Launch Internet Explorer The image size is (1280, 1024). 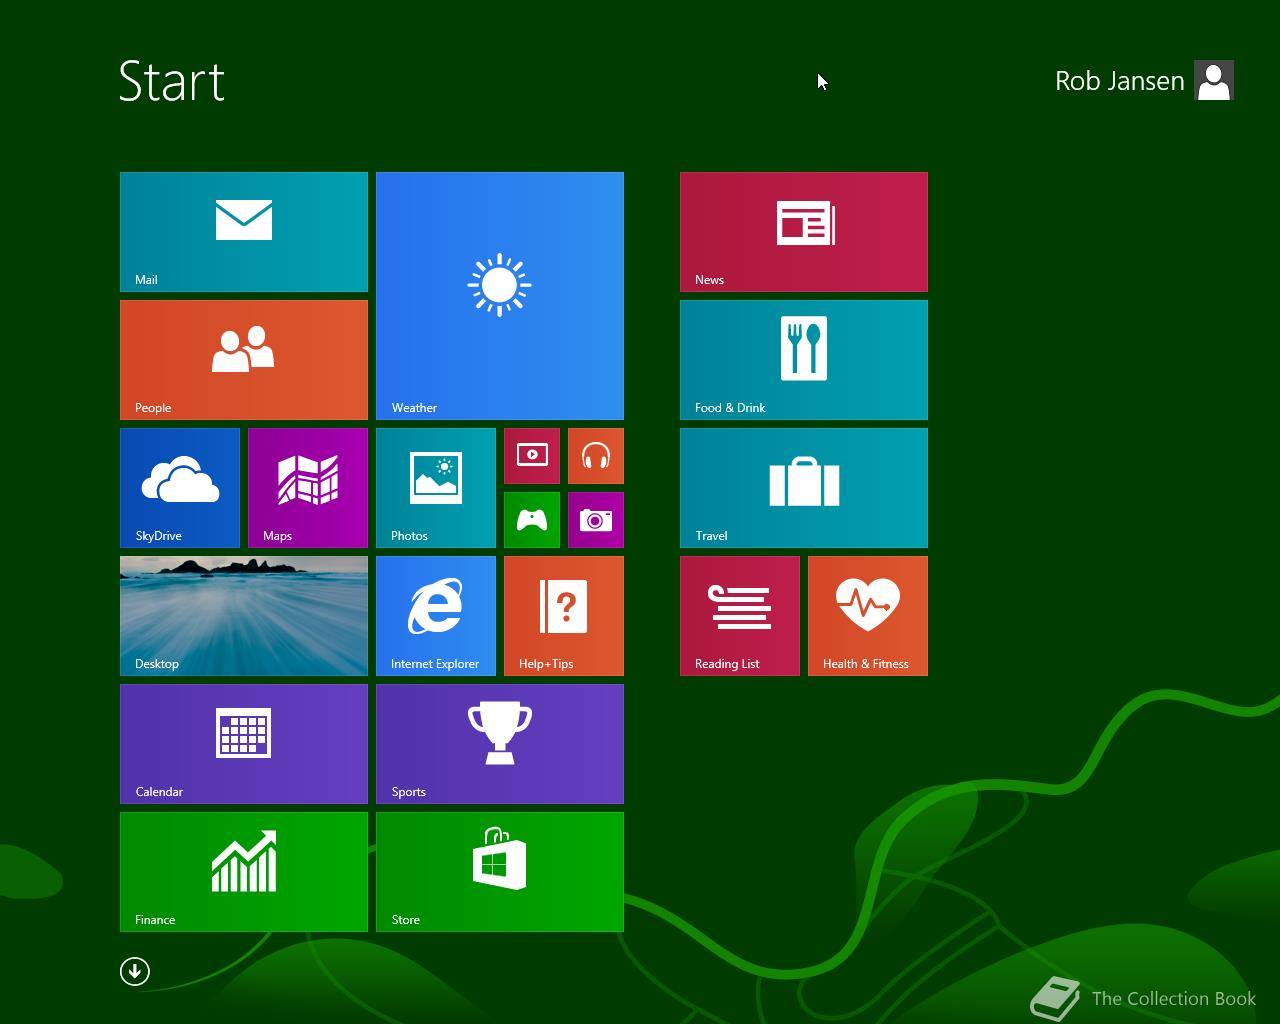point(436,616)
